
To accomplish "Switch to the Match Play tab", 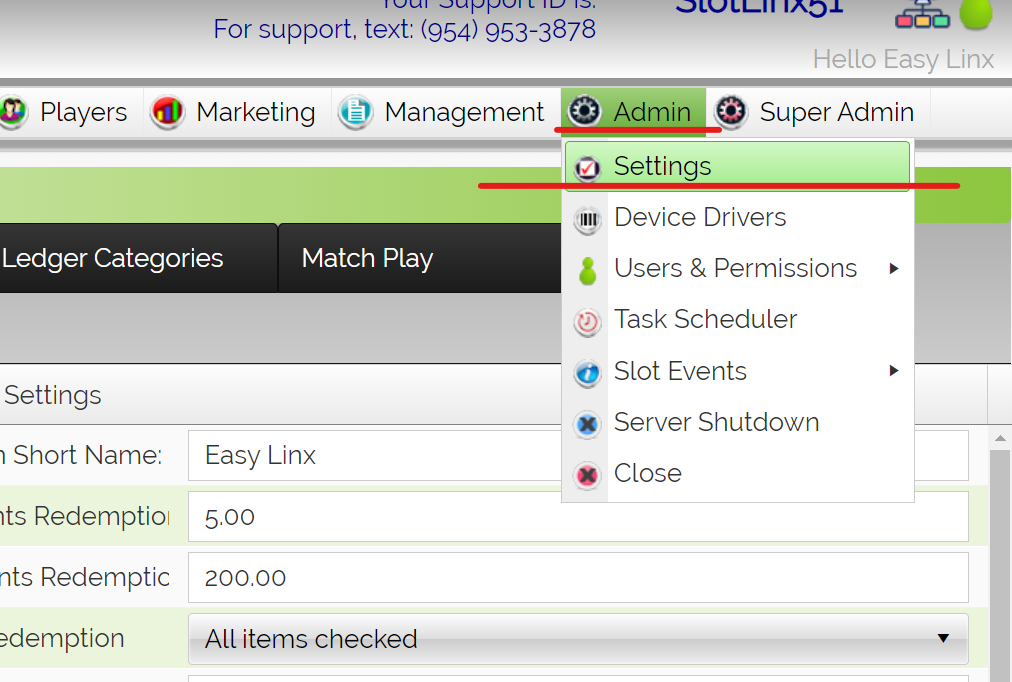I will pos(420,258).
